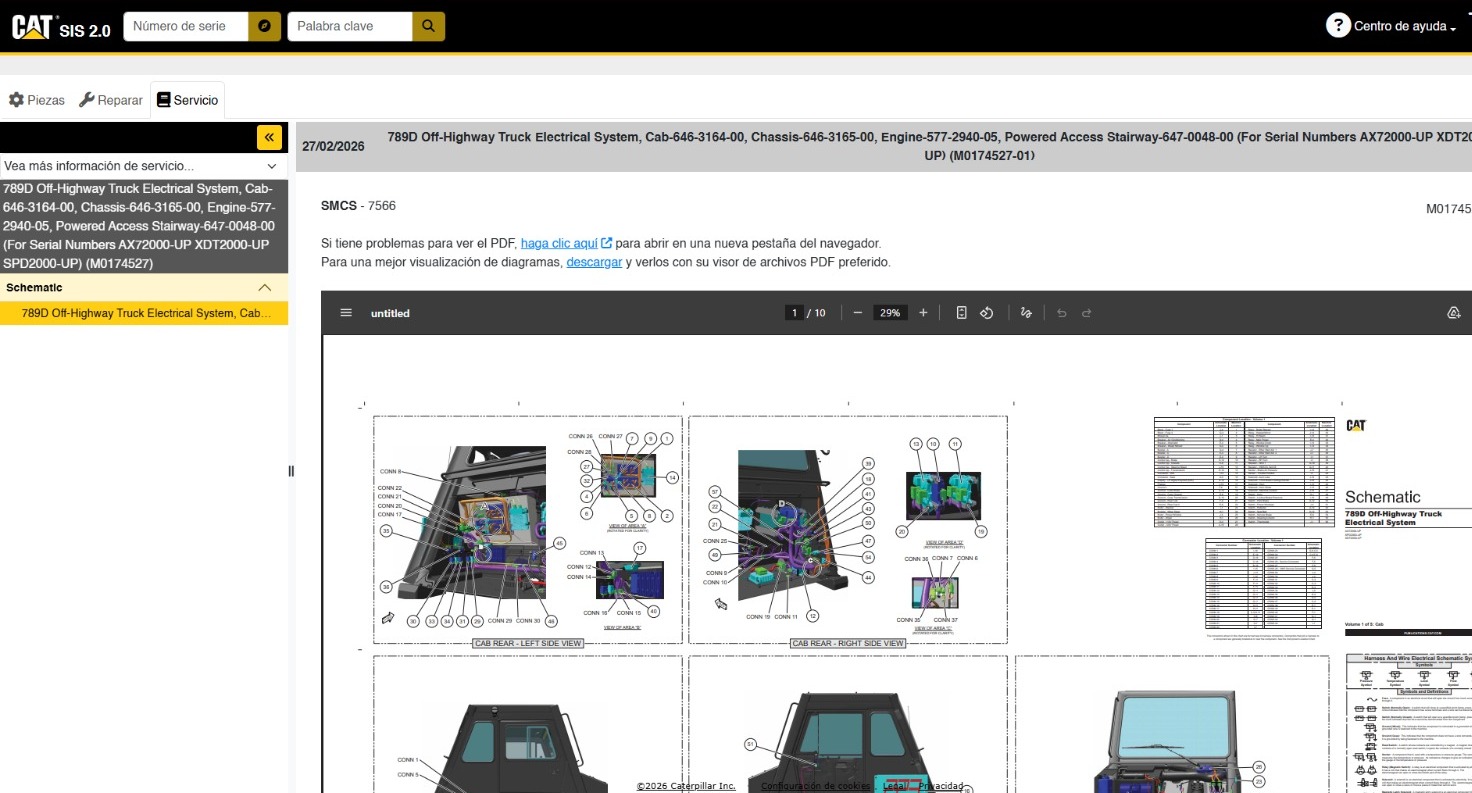Open the PDF viewer hamburger menu
Viewport: 1472px width, 793px height.
(x=346, y=313)
